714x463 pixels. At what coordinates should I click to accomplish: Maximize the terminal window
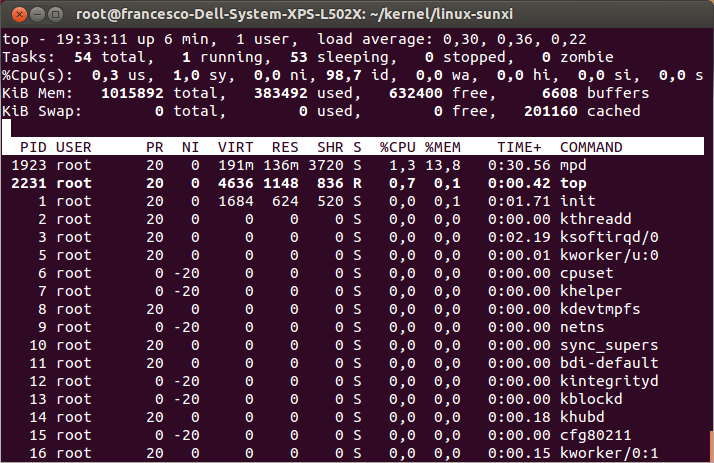tap(56, 15)
